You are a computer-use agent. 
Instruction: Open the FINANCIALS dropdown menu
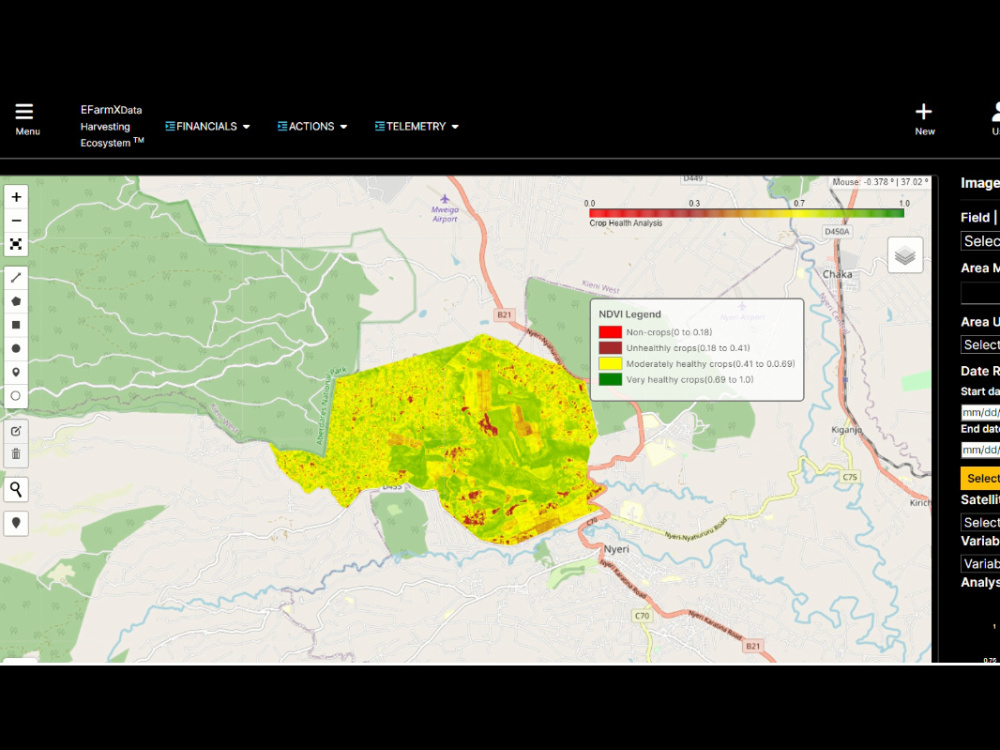(207, 126)
